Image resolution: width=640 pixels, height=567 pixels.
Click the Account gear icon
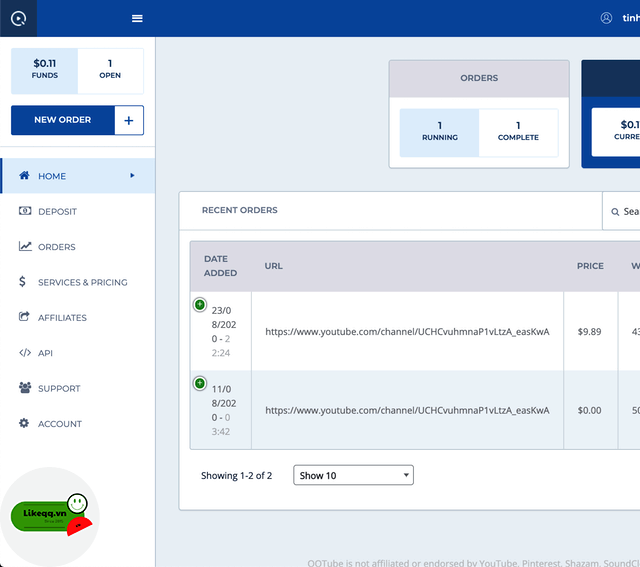tap(24, 423)
